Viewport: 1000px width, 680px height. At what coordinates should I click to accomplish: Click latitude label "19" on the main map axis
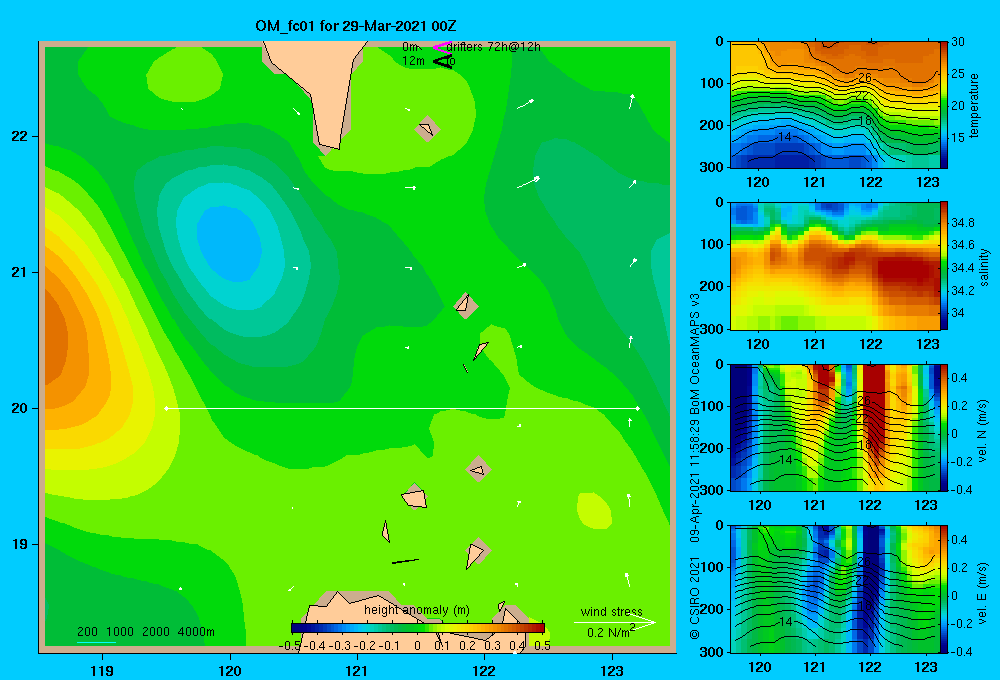(x=19, y=544)
